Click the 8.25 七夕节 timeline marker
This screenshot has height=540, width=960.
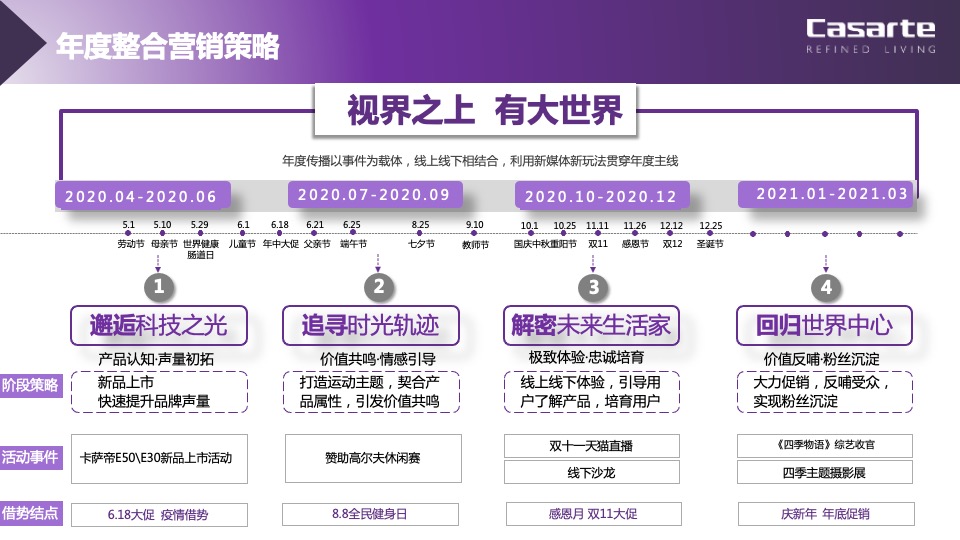(421, 234)
